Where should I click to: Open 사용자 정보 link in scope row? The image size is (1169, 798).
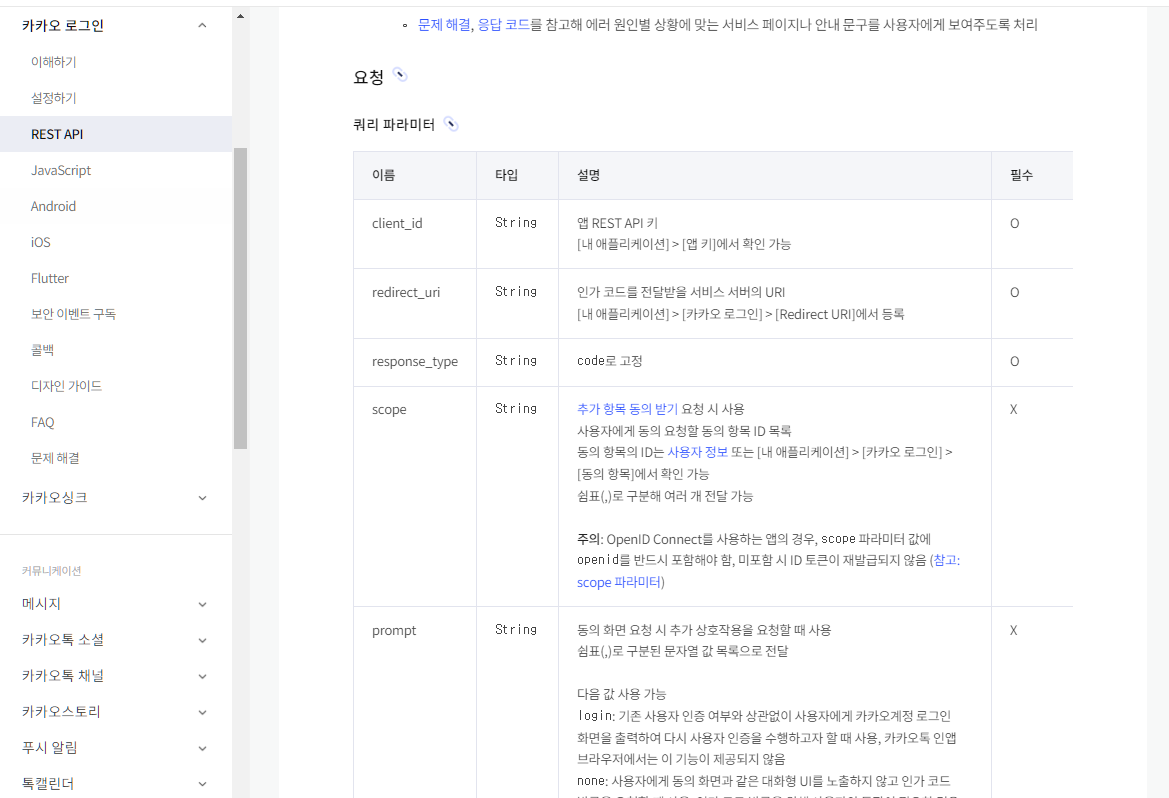[697, 452]
